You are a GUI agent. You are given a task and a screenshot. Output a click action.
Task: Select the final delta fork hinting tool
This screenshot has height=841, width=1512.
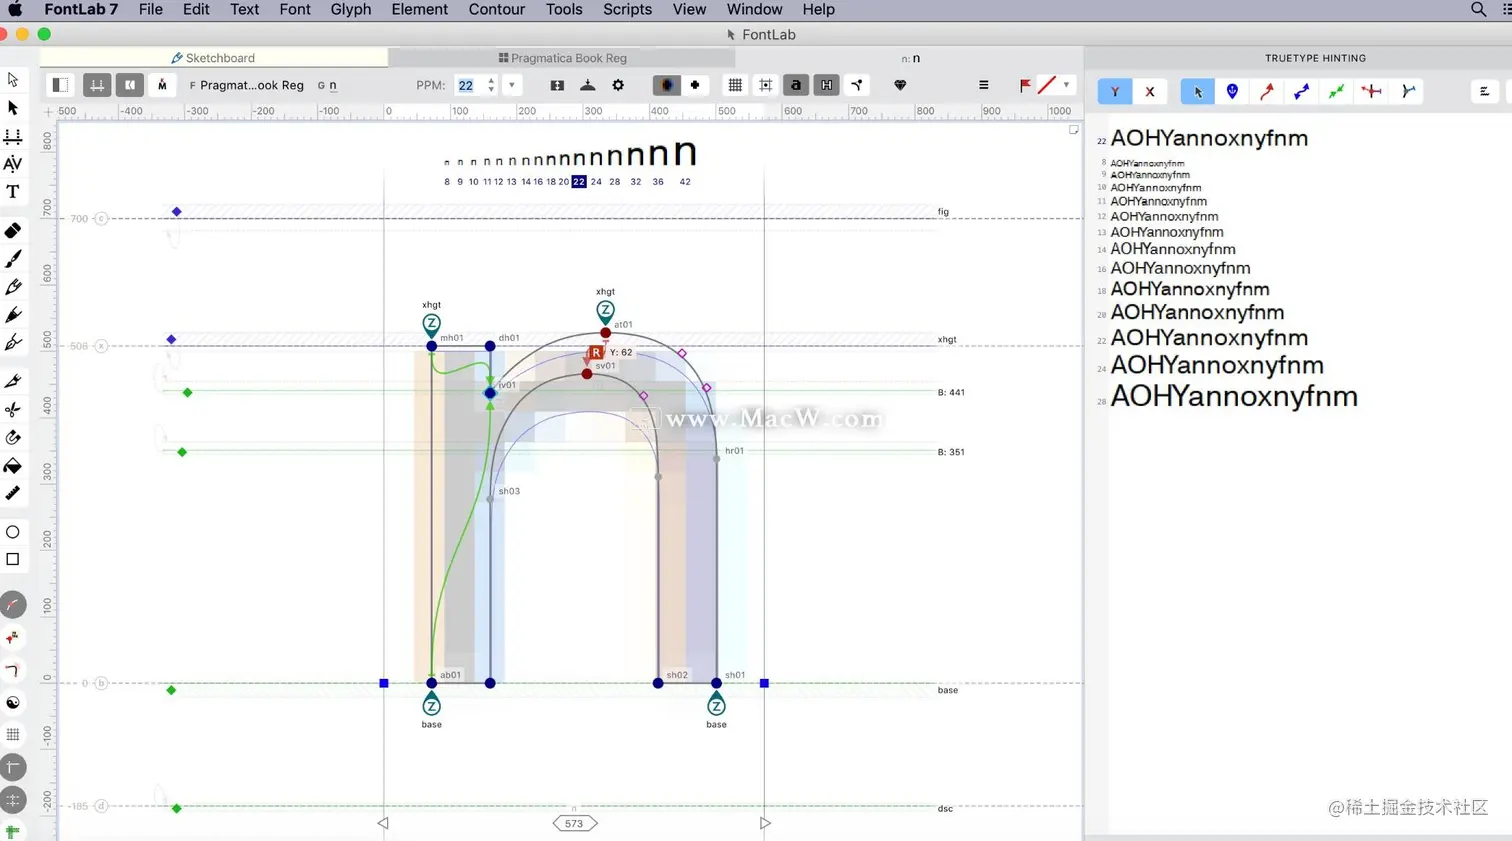(1408, 91)
